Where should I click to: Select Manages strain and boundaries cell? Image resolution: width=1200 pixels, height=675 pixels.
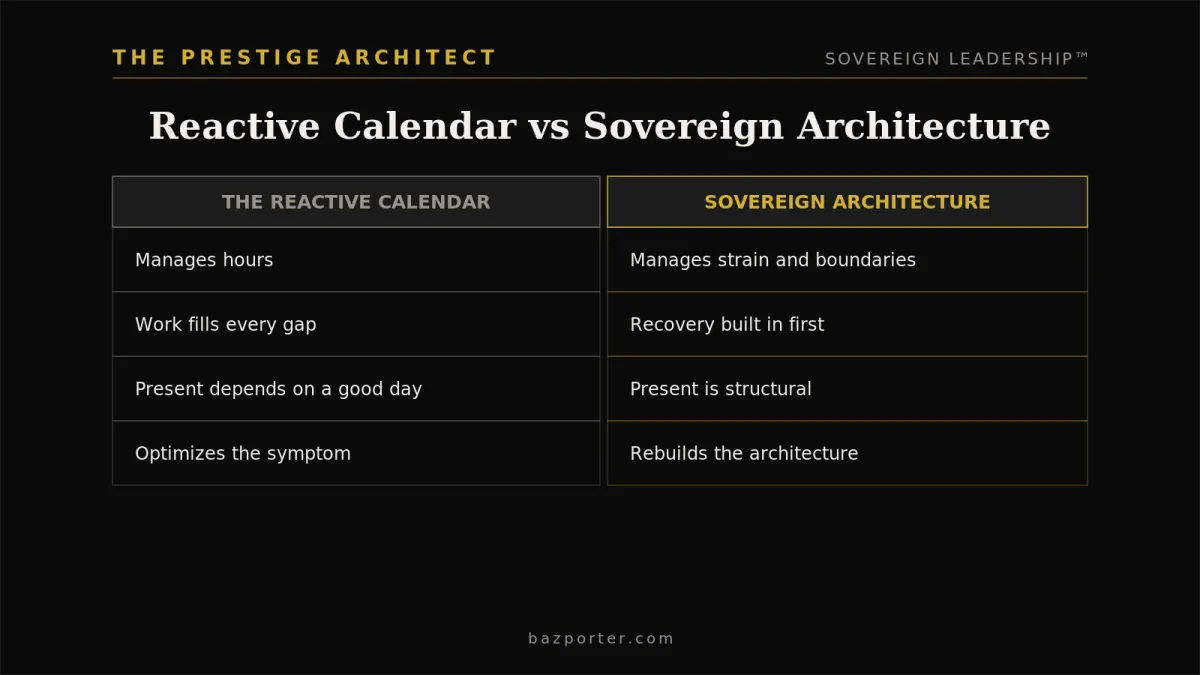[847, 260]
